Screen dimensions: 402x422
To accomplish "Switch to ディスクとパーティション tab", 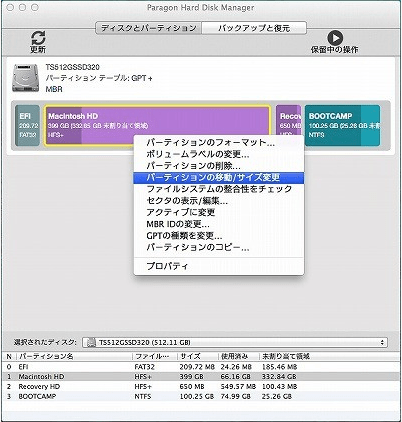I will [148, 28].
